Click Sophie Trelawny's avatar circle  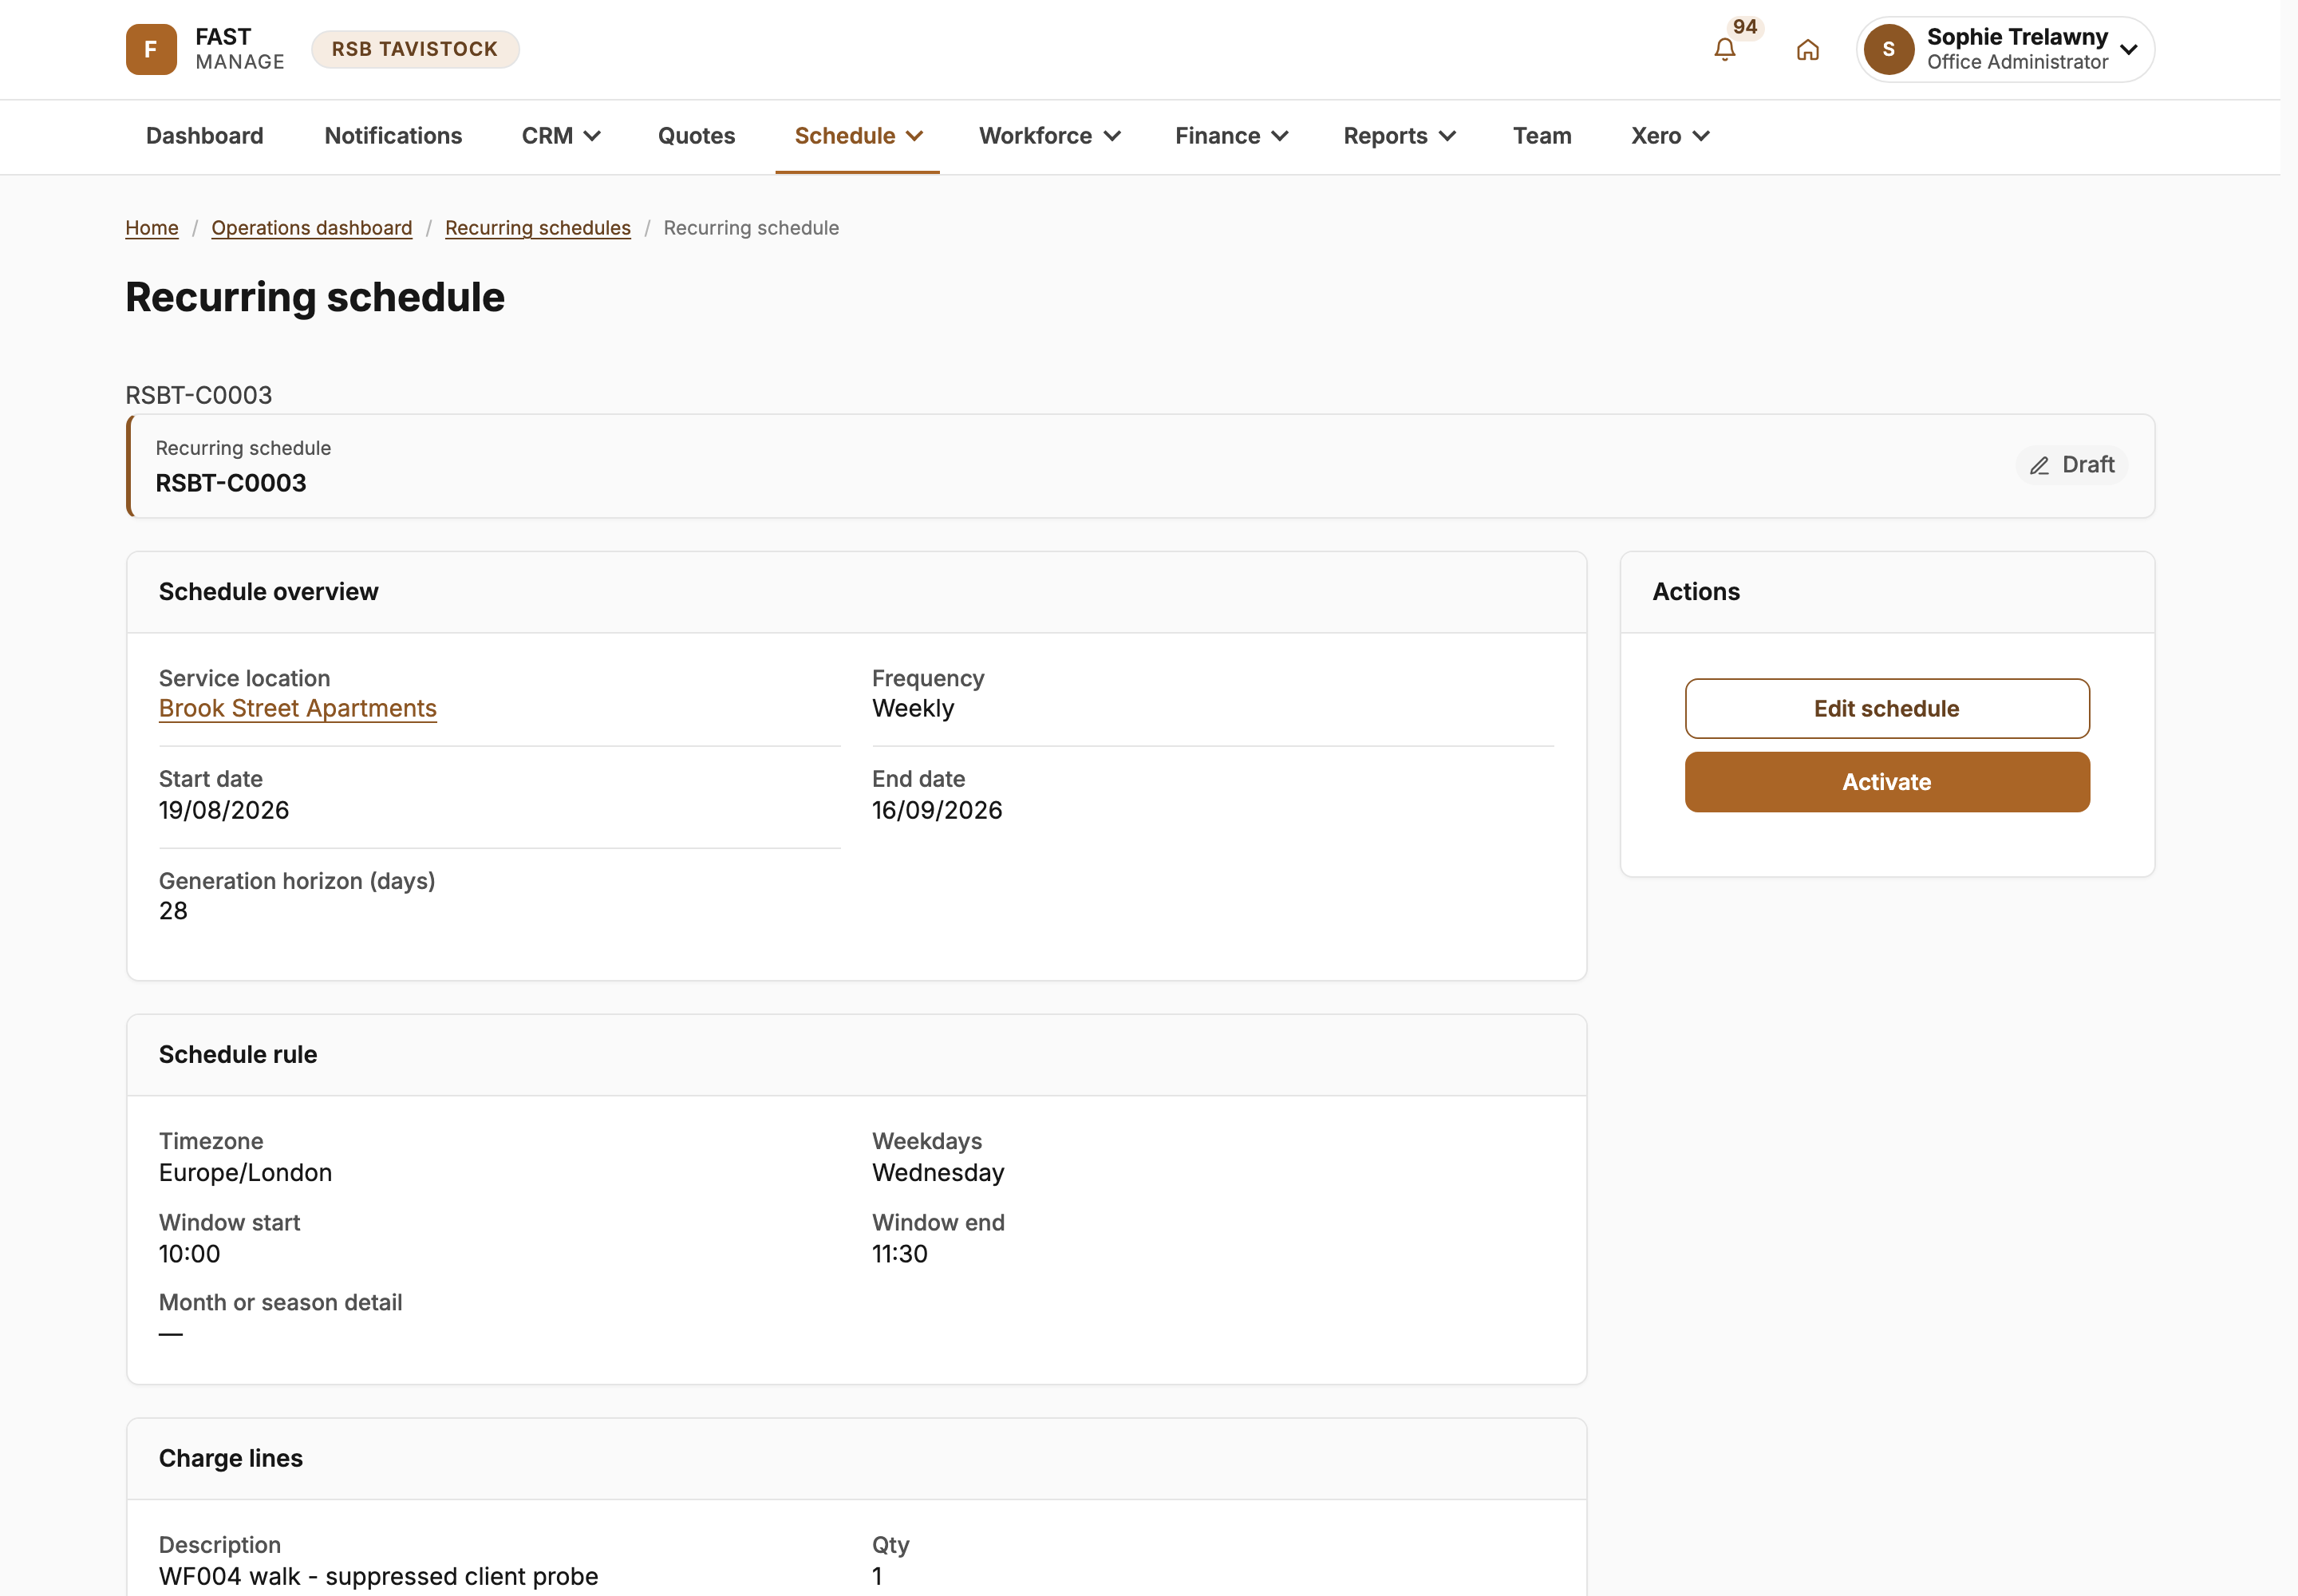(x=1888, y=49)
